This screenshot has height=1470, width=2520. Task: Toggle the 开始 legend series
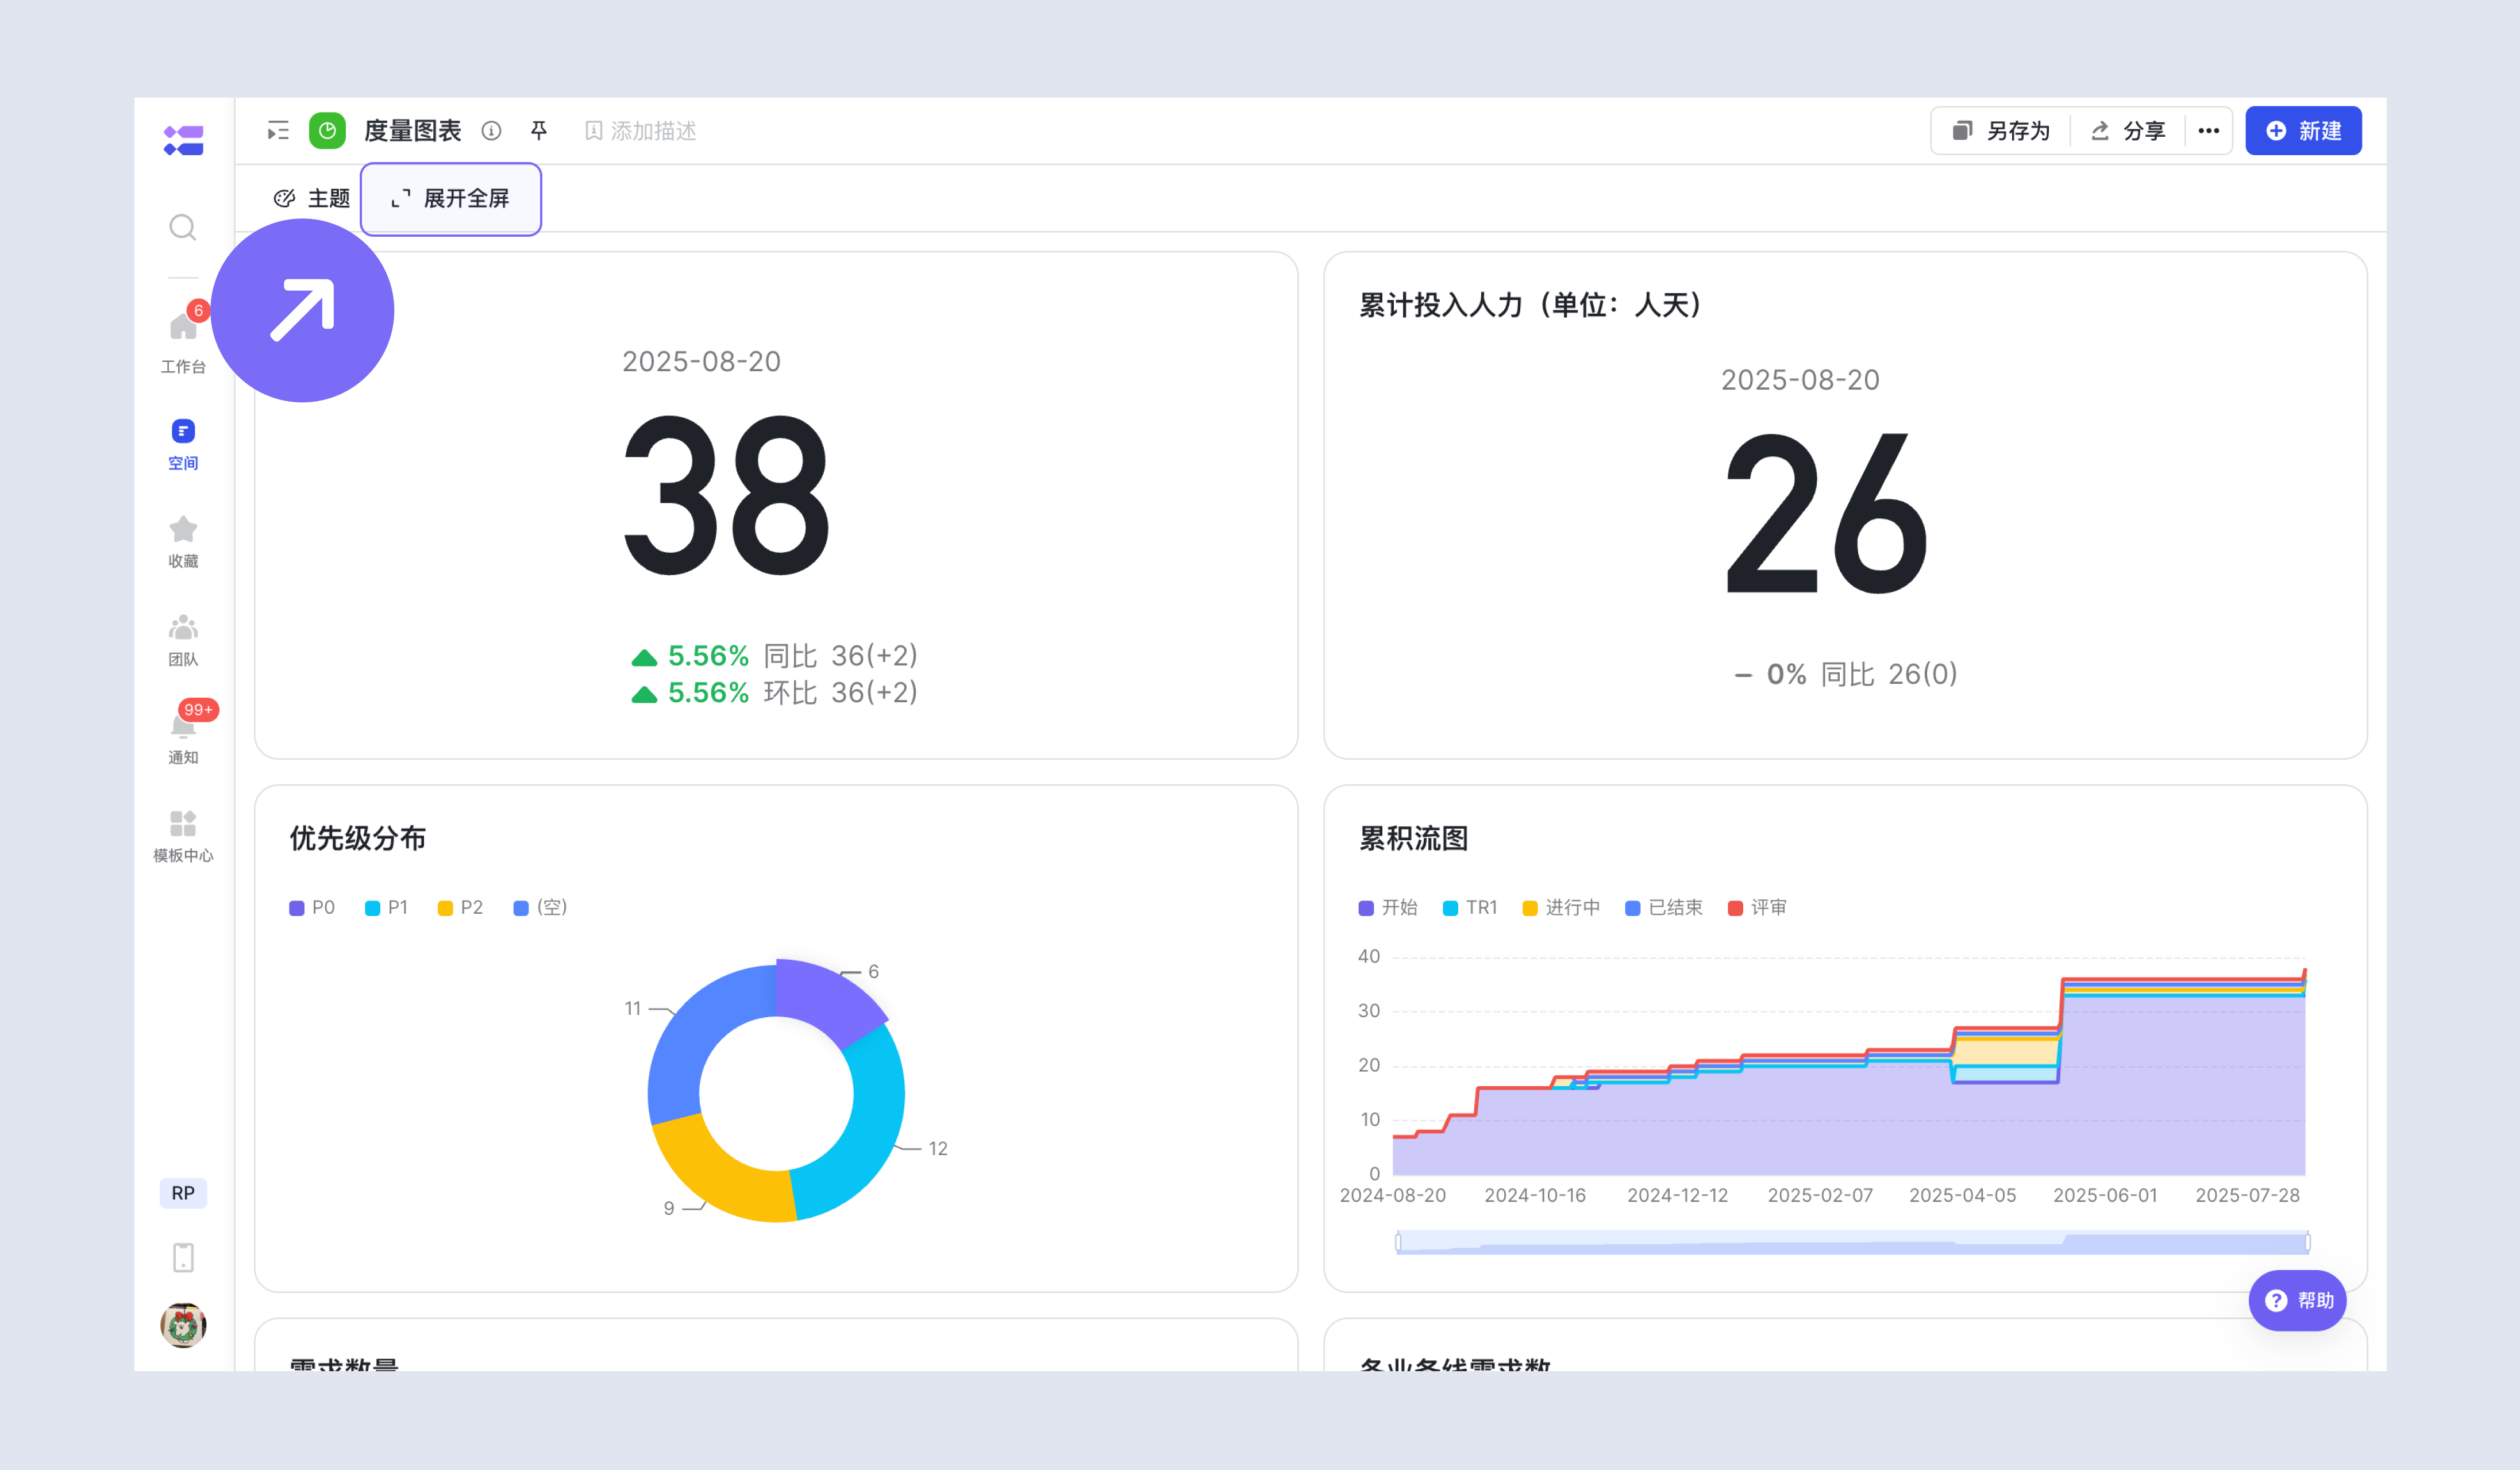coord(1388,908)
